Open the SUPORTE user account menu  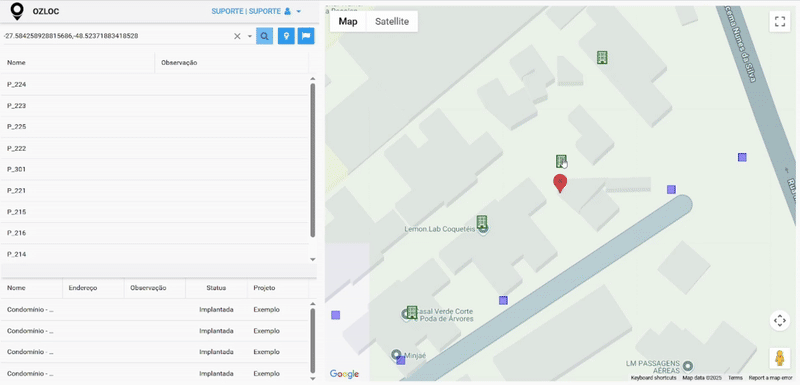(x=256, y=11)
